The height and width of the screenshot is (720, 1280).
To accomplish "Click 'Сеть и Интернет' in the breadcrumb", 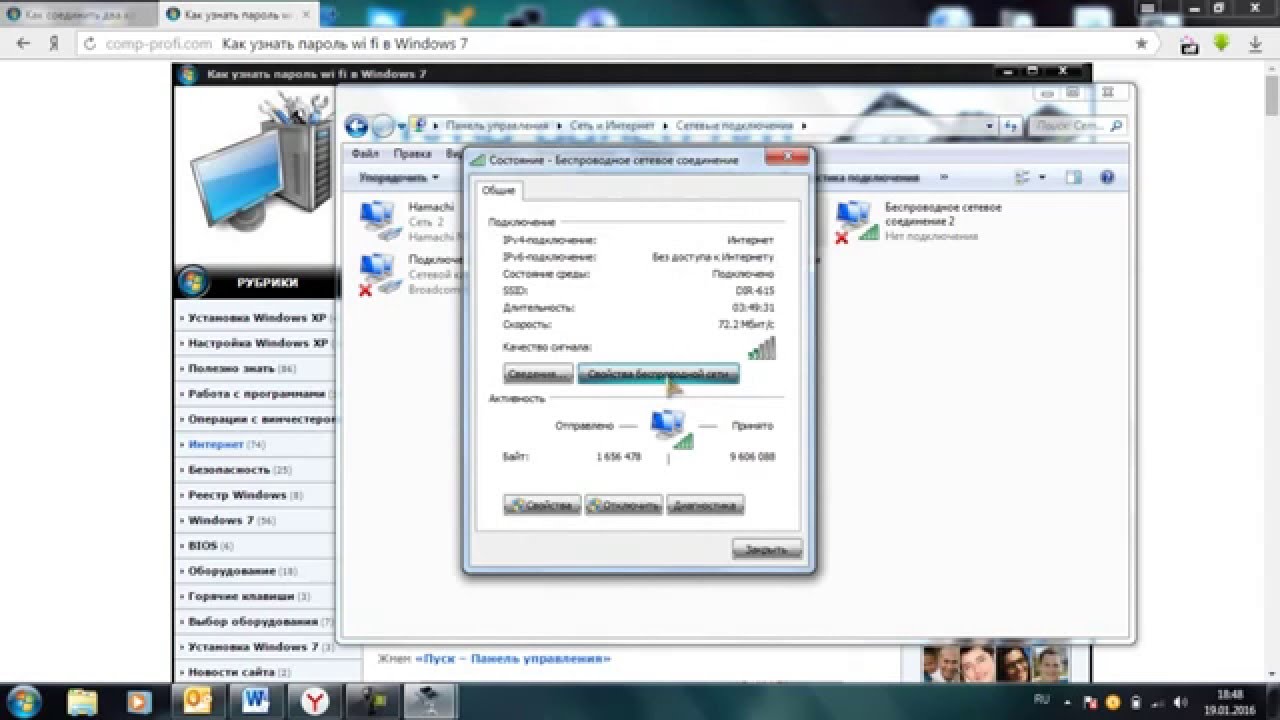I will coord(612,126).
